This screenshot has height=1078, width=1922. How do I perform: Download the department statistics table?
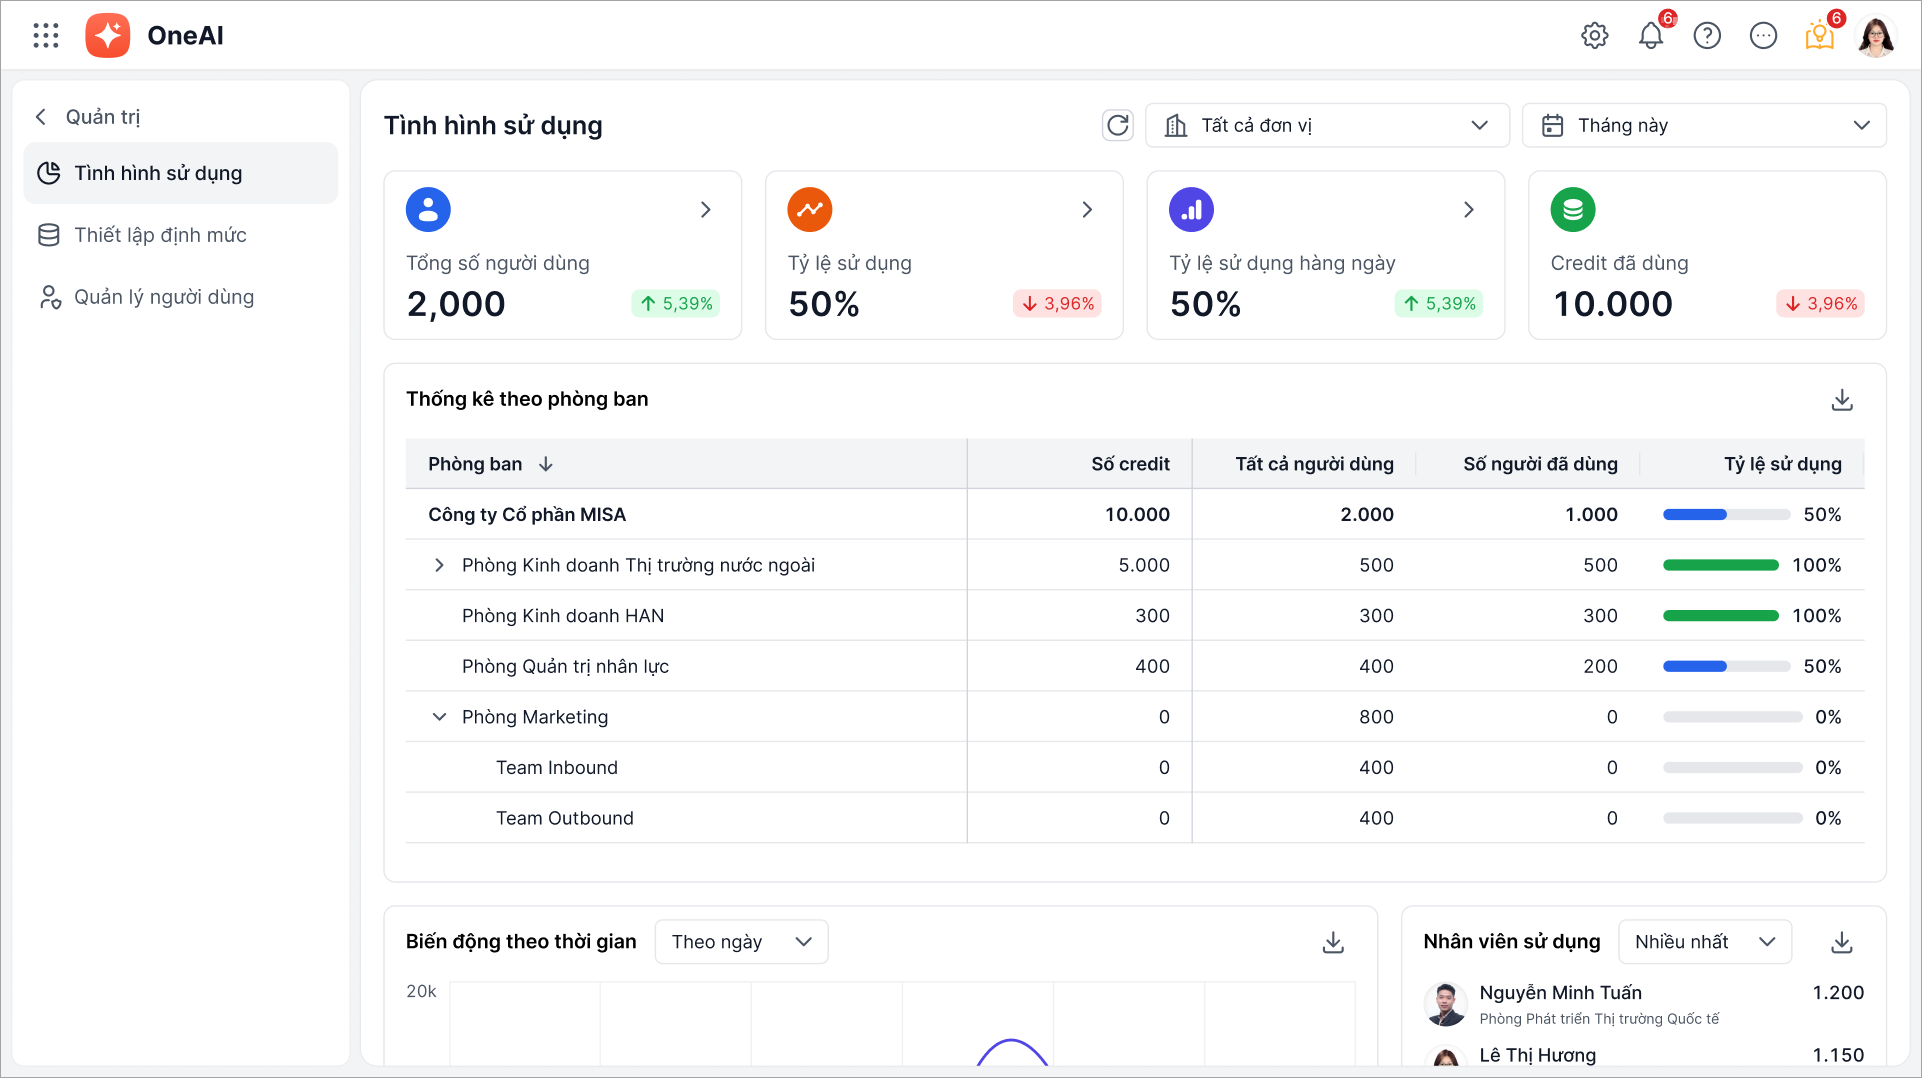tap(1841, 400)
